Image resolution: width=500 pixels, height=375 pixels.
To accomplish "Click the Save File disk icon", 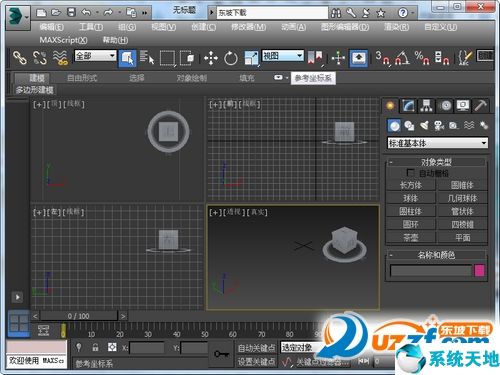I will click(71, 13).
